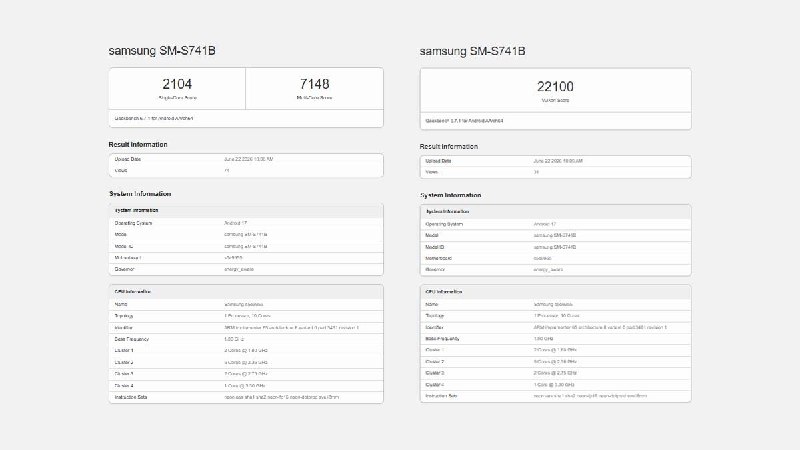Click the Identifier row in the CPU result

click(246, 328)
